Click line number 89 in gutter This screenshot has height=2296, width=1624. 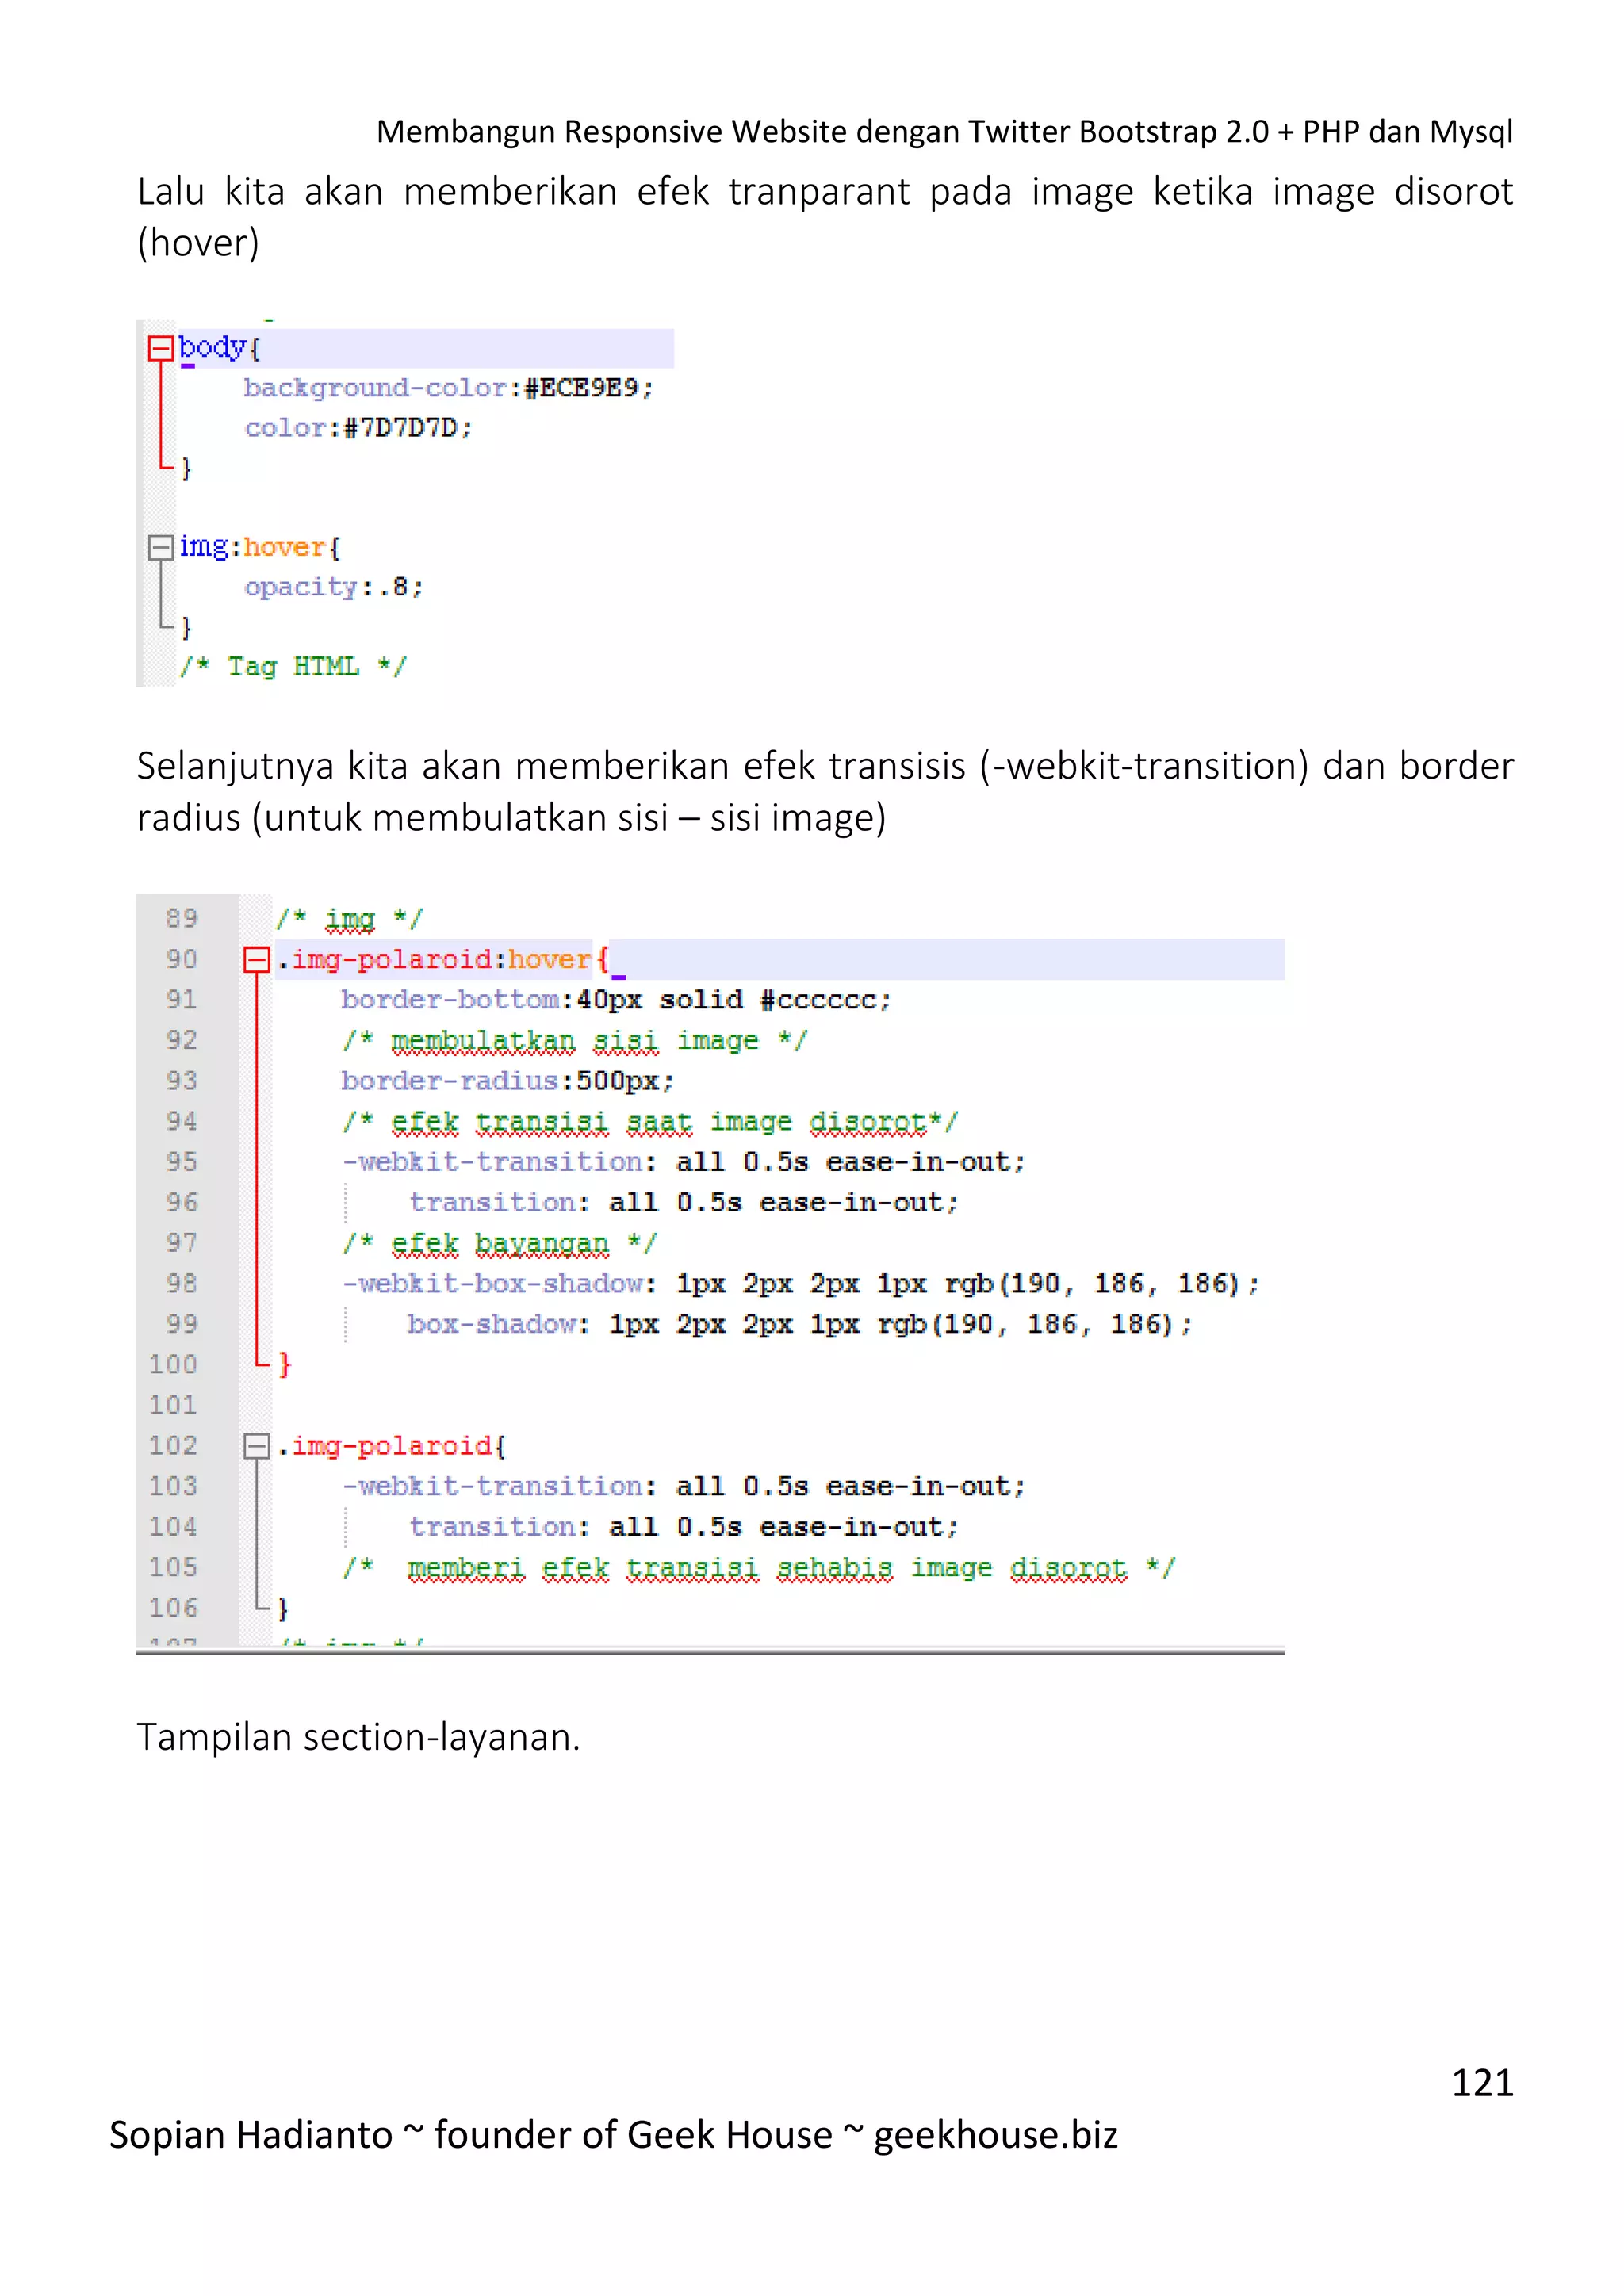[x=182, y=918]
